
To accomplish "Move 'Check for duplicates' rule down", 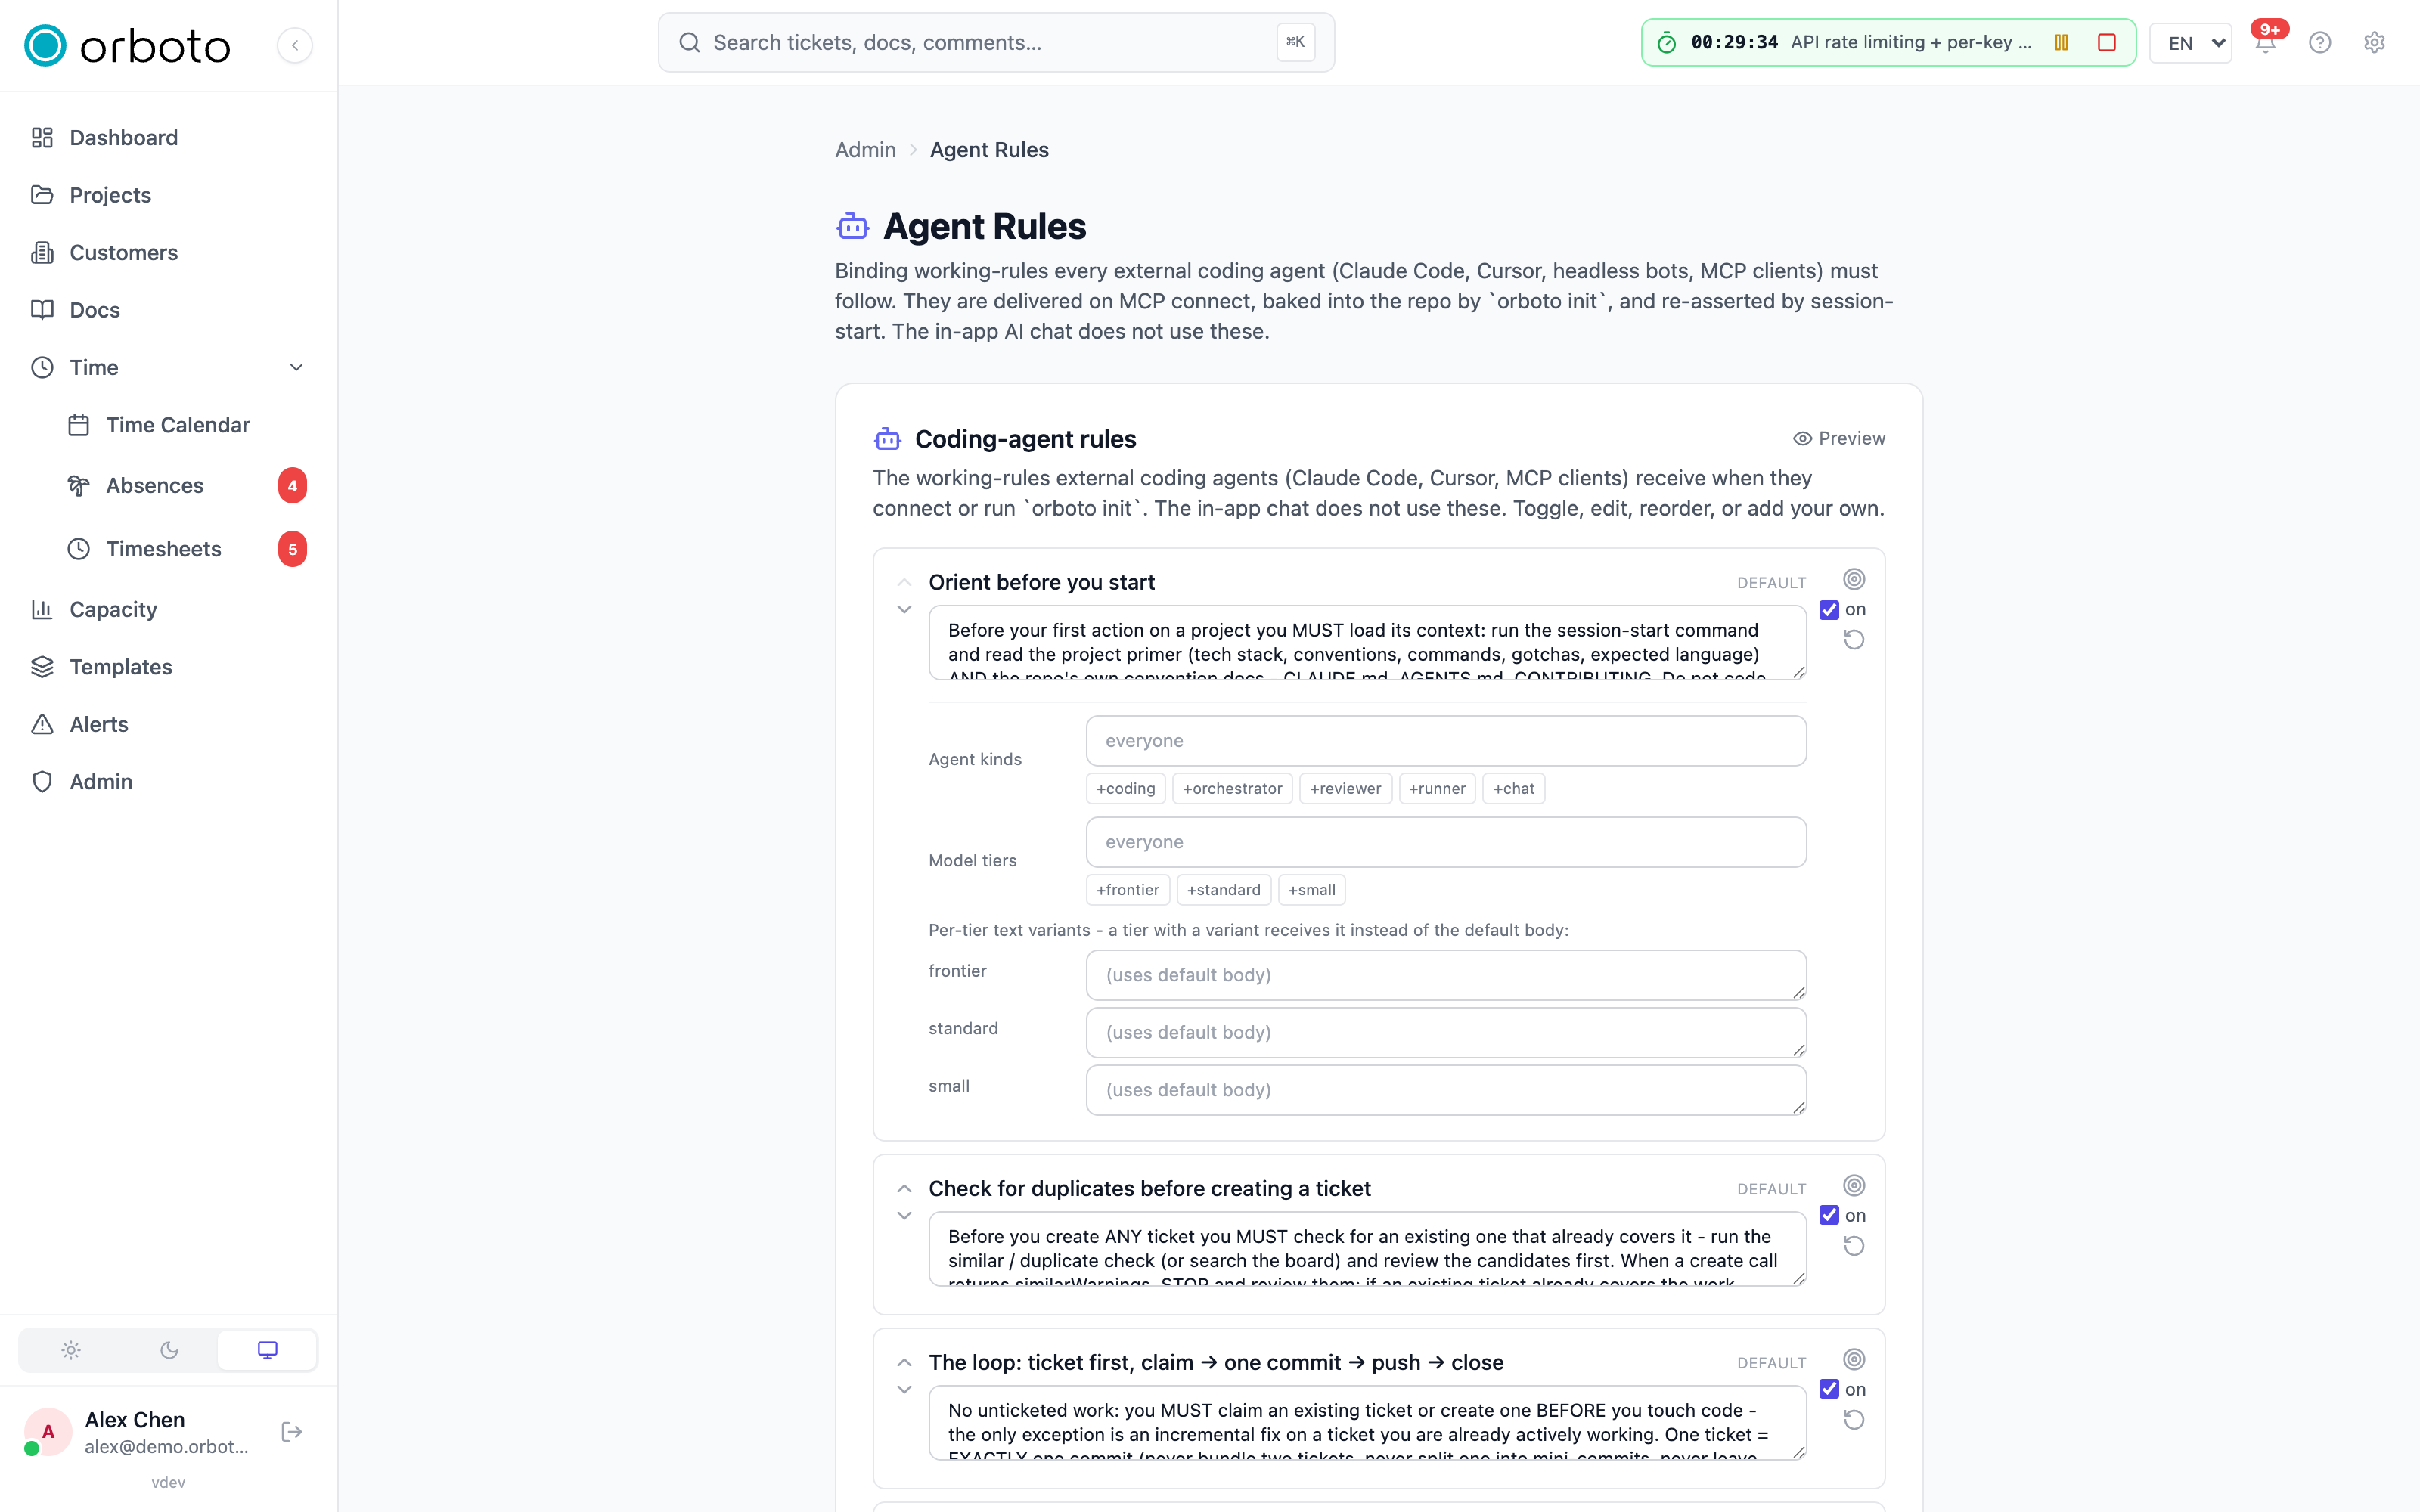I will [x=904, y=1216].
